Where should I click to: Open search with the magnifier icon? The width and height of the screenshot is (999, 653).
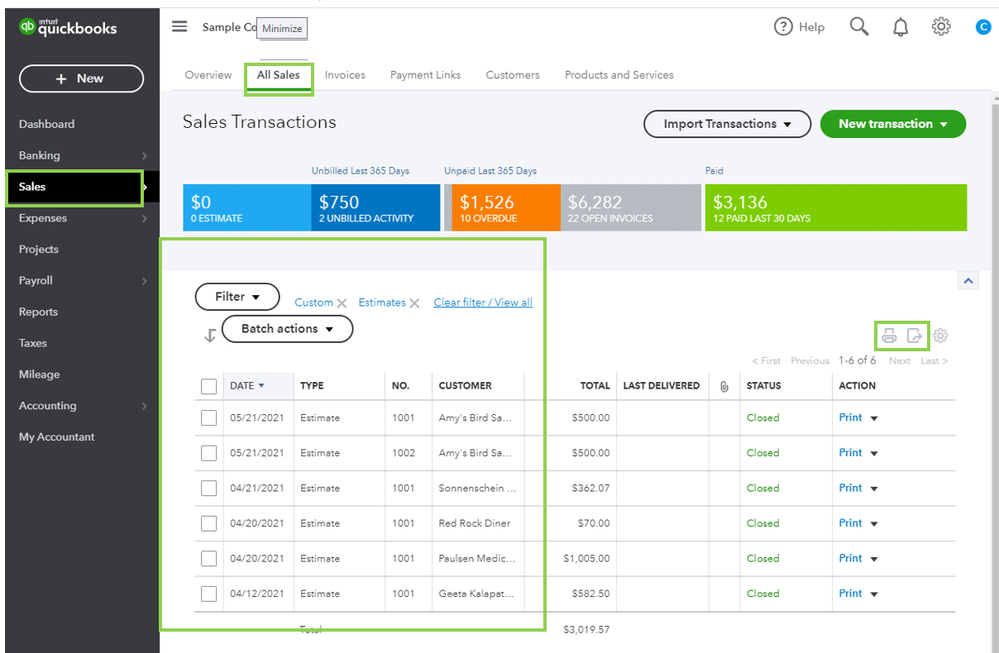[x=859, y=26]
